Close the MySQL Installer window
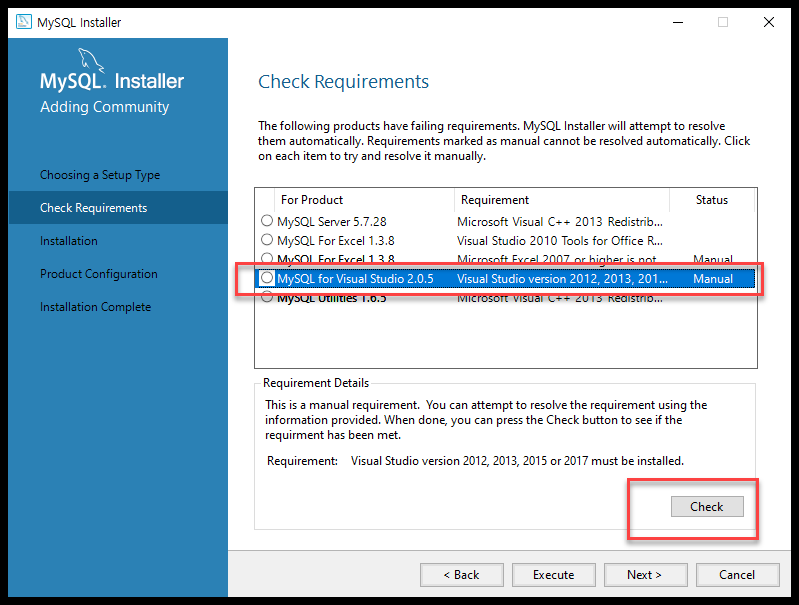 769,22
